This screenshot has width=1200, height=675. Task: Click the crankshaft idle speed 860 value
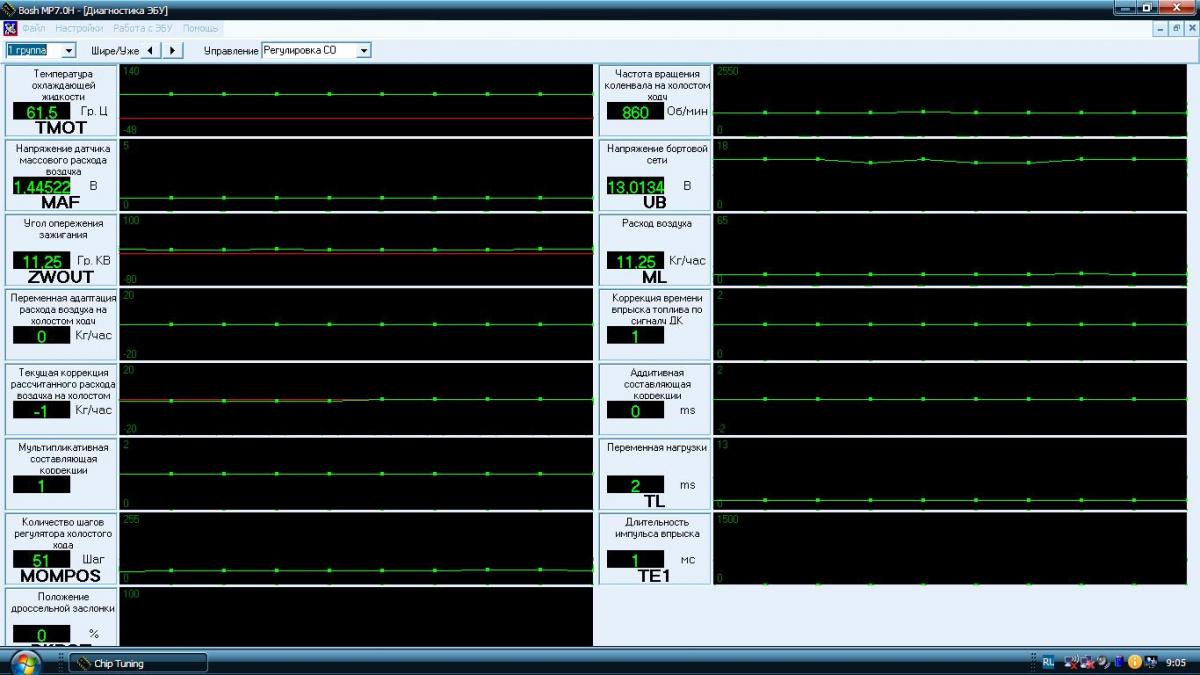(x=635, y=112)
